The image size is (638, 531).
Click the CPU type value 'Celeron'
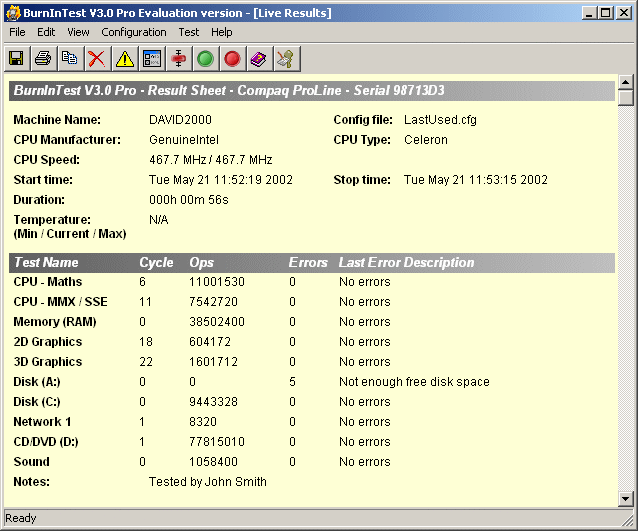(426, 140)
